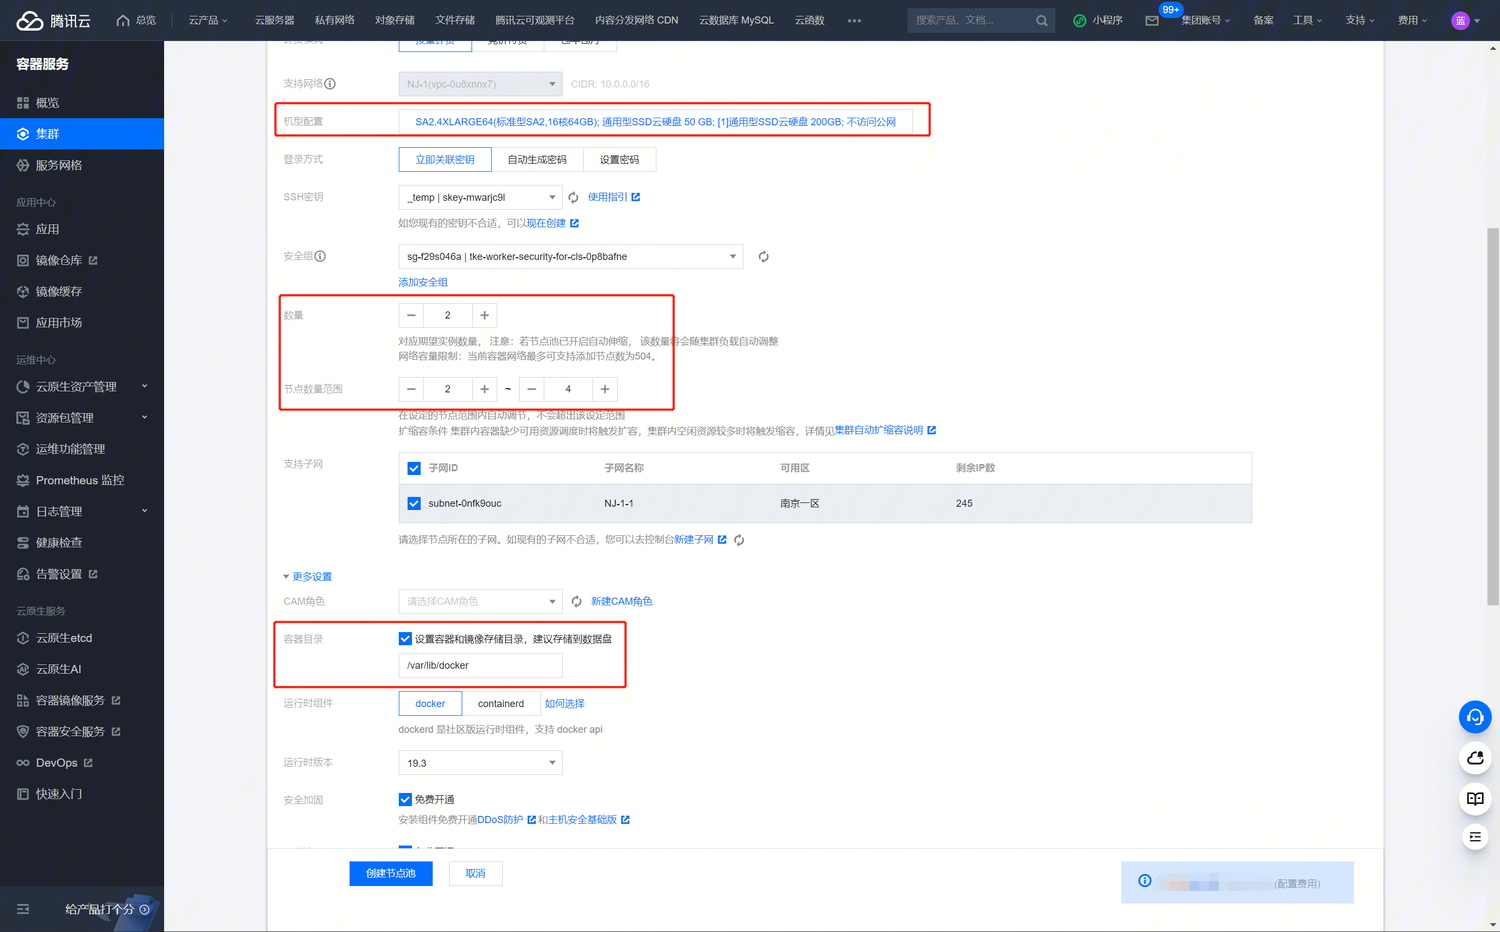The height and width of the screenshot is (932, 1500).
Task: Click the mail notification icon in top bar
Action: (1152, 21)
